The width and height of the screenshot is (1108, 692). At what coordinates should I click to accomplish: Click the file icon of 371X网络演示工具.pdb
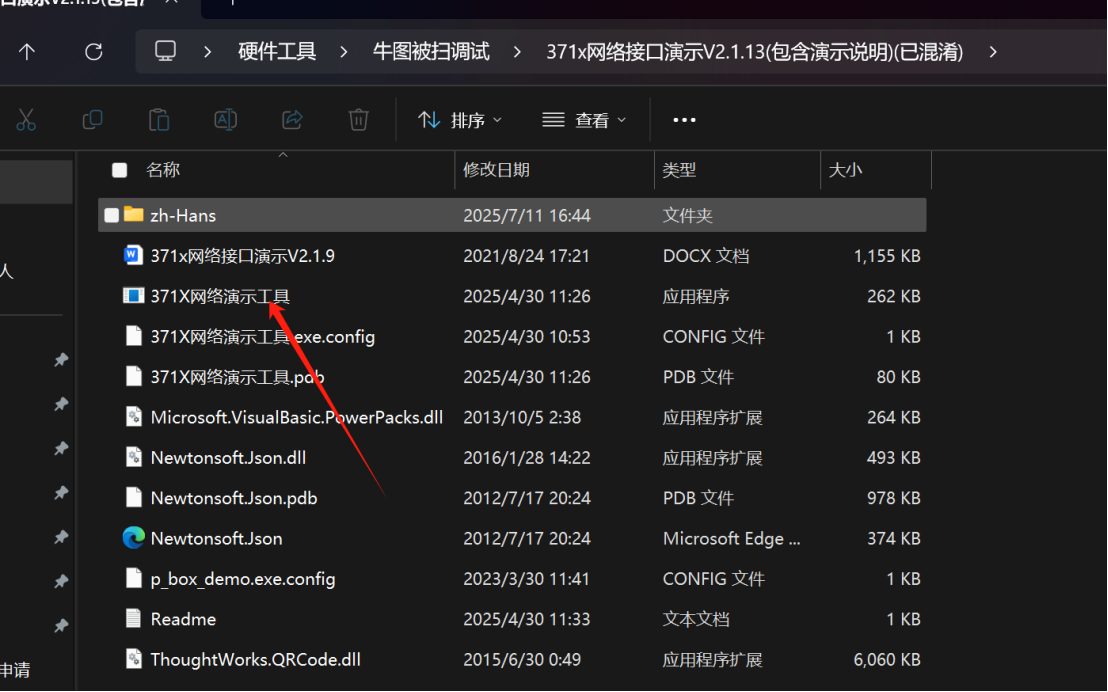pyautogui.click(x=134, y=376)
